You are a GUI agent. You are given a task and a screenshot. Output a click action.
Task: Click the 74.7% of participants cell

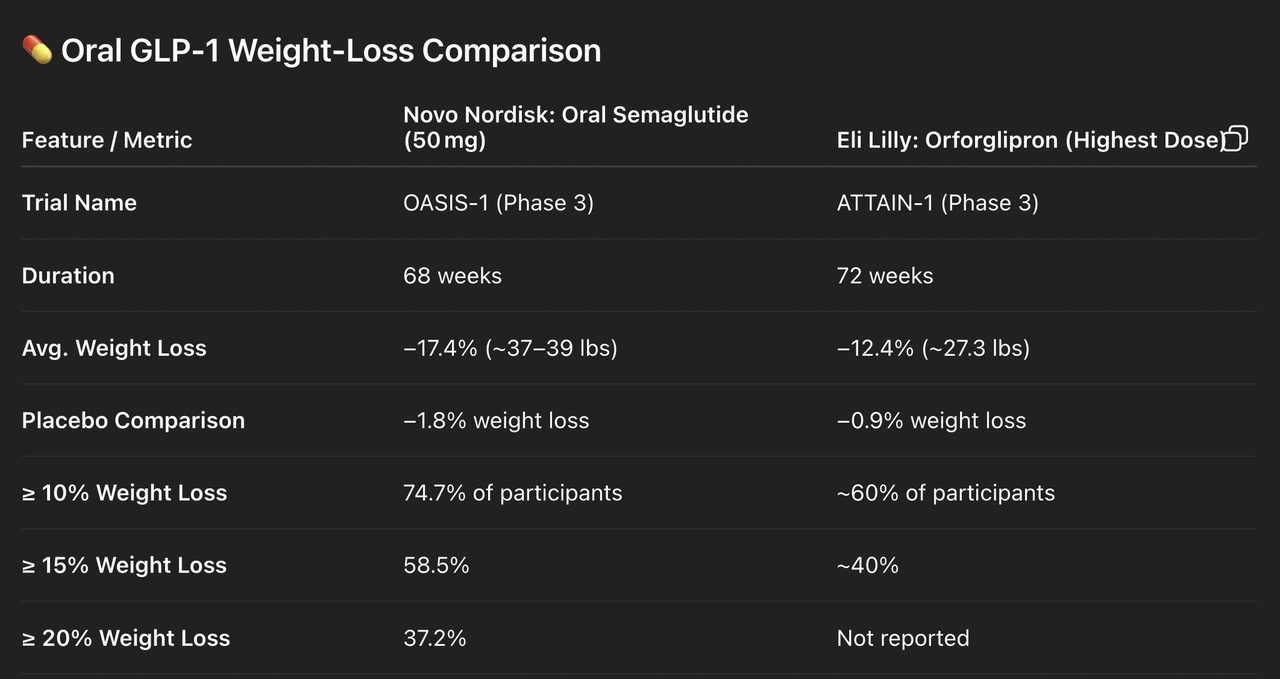513,493
